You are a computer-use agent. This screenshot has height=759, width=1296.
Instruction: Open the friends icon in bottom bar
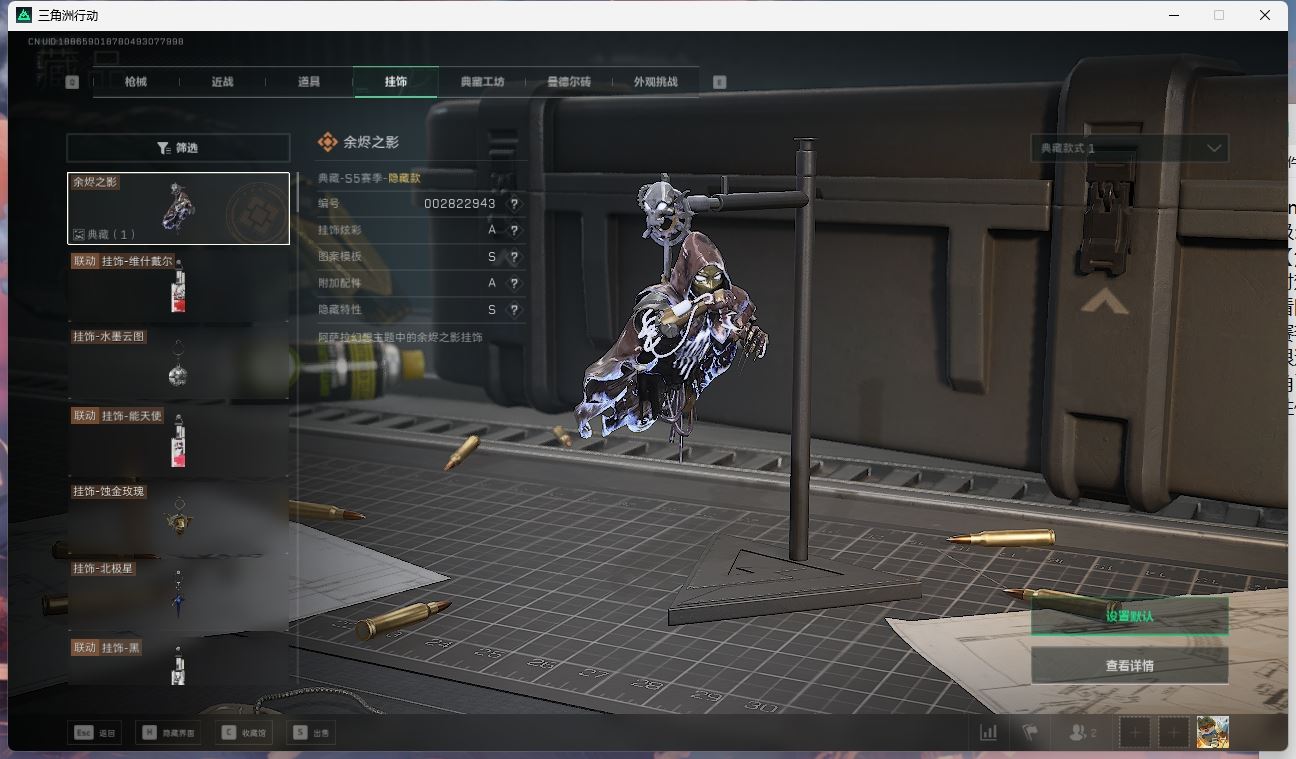coord(1081,733)
